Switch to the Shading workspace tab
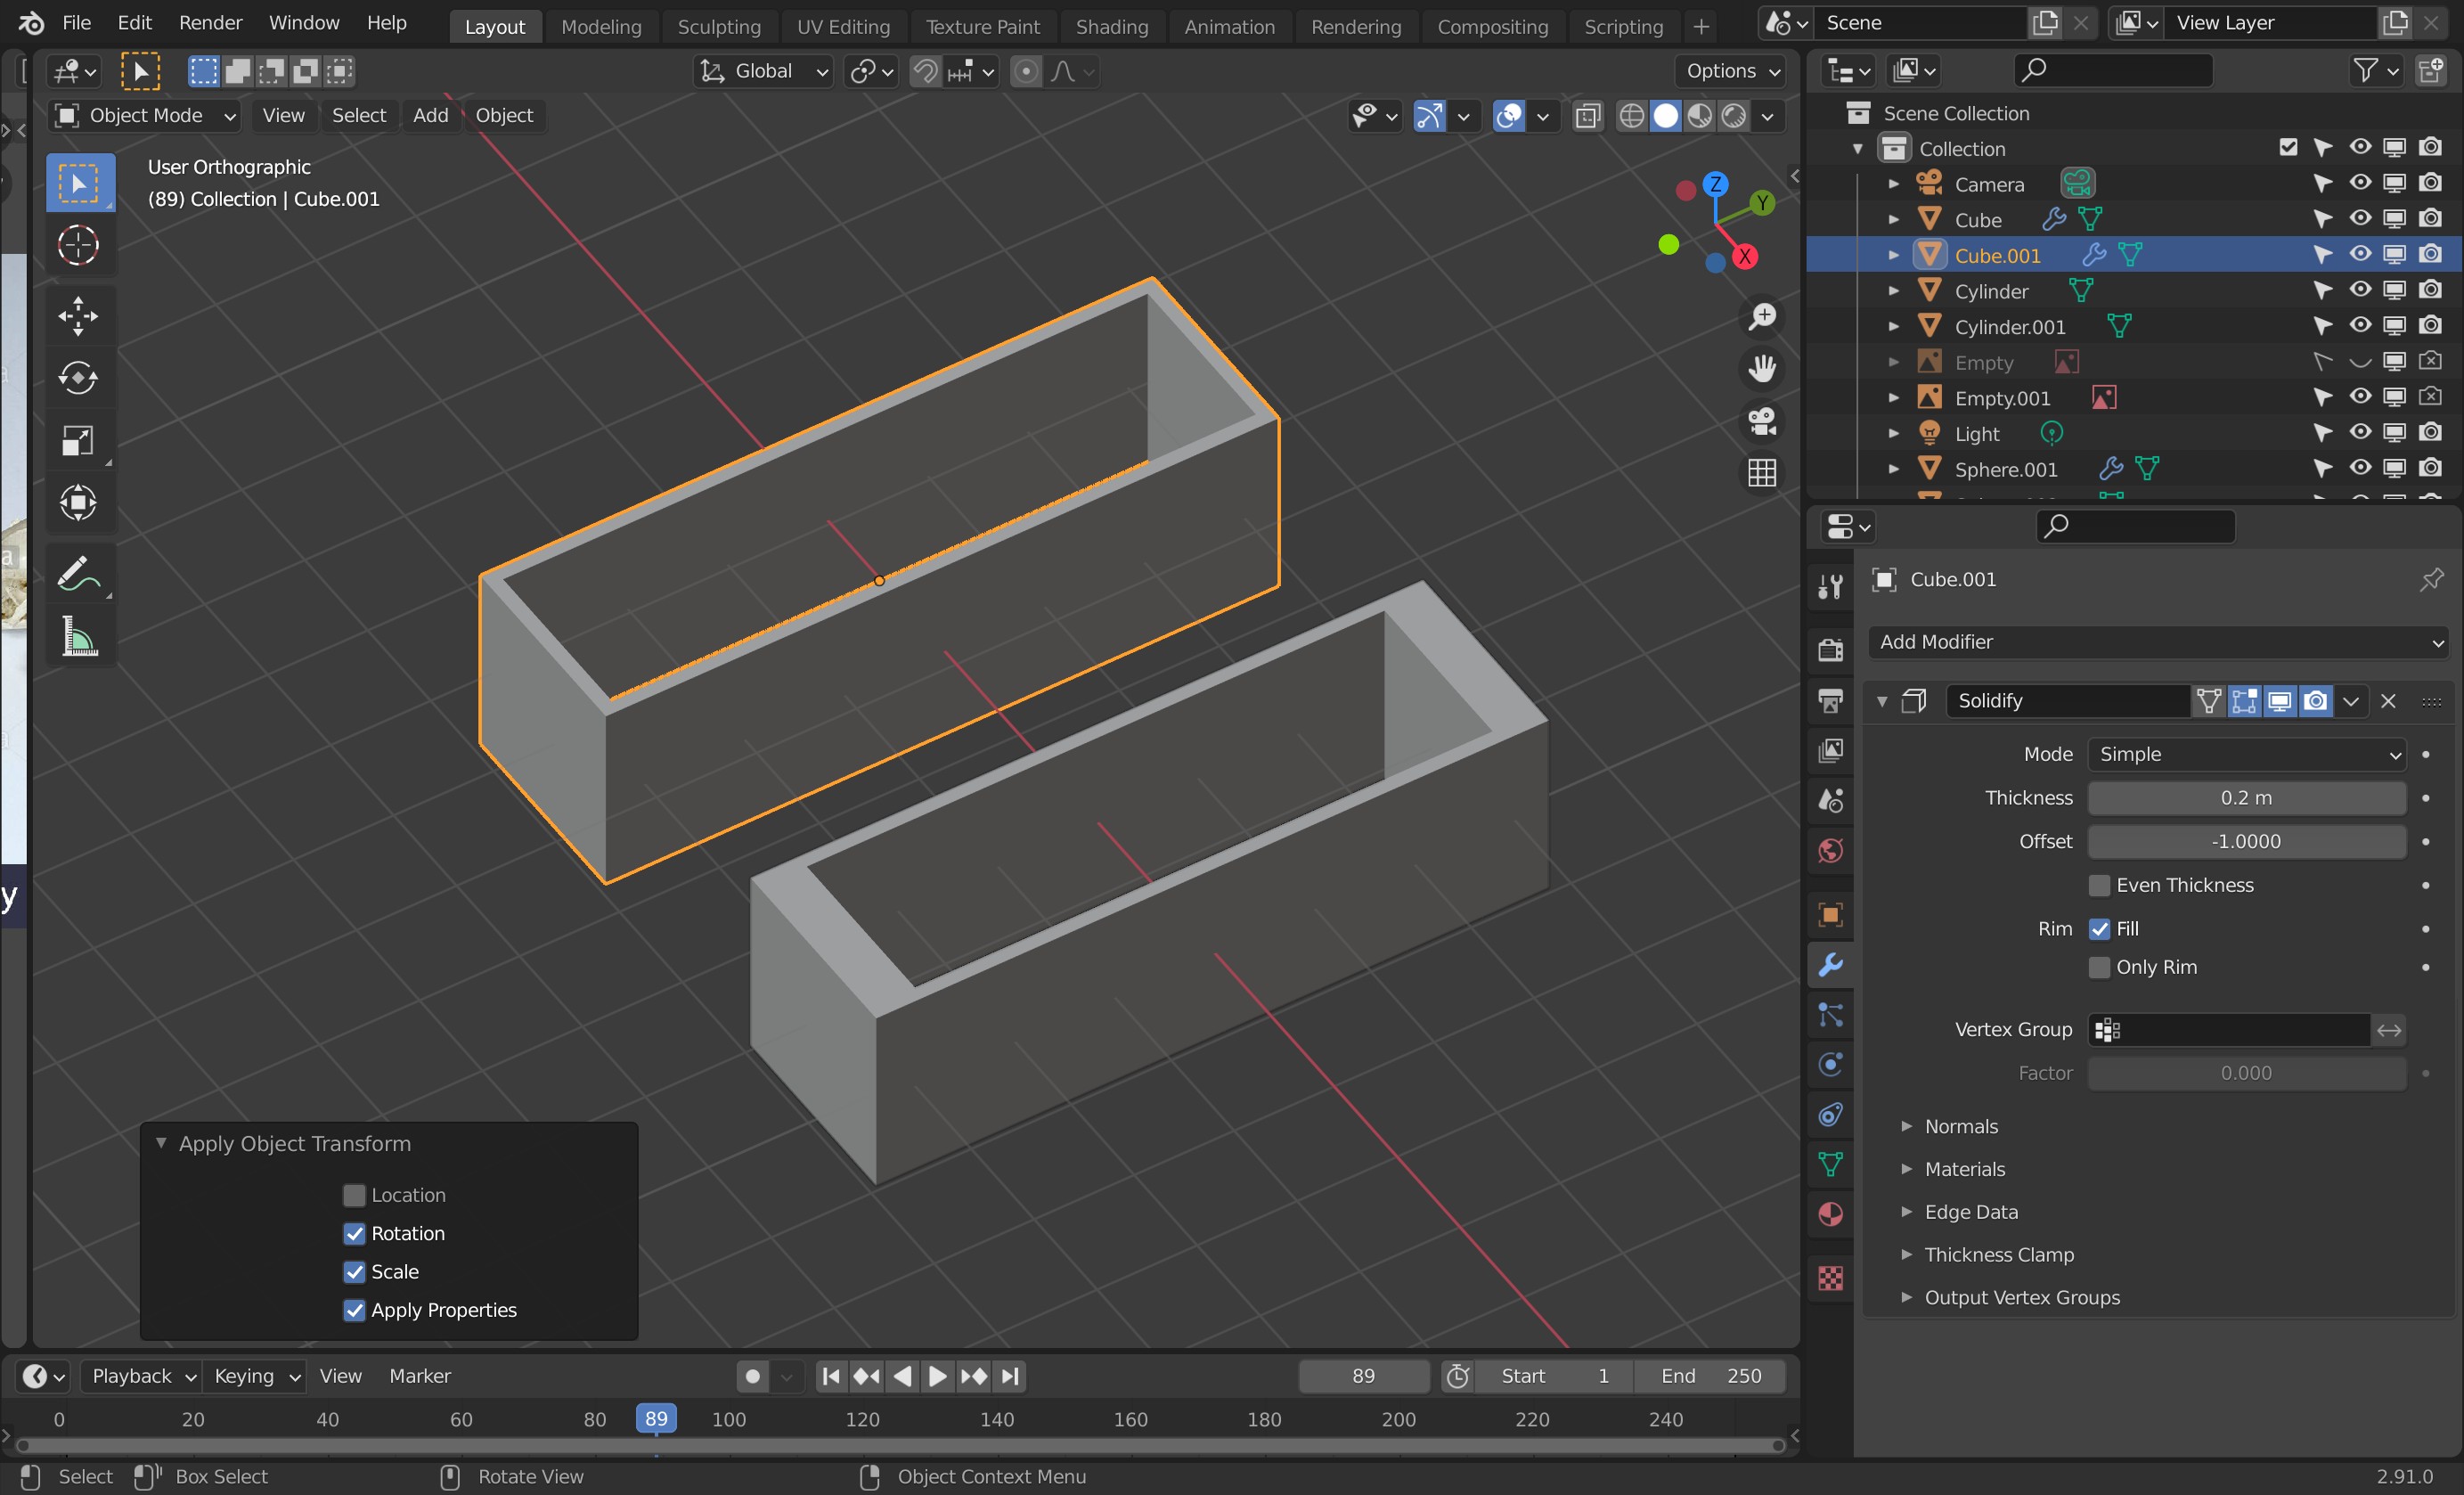This screenshot has height=1495, width=2464. 1111,27
